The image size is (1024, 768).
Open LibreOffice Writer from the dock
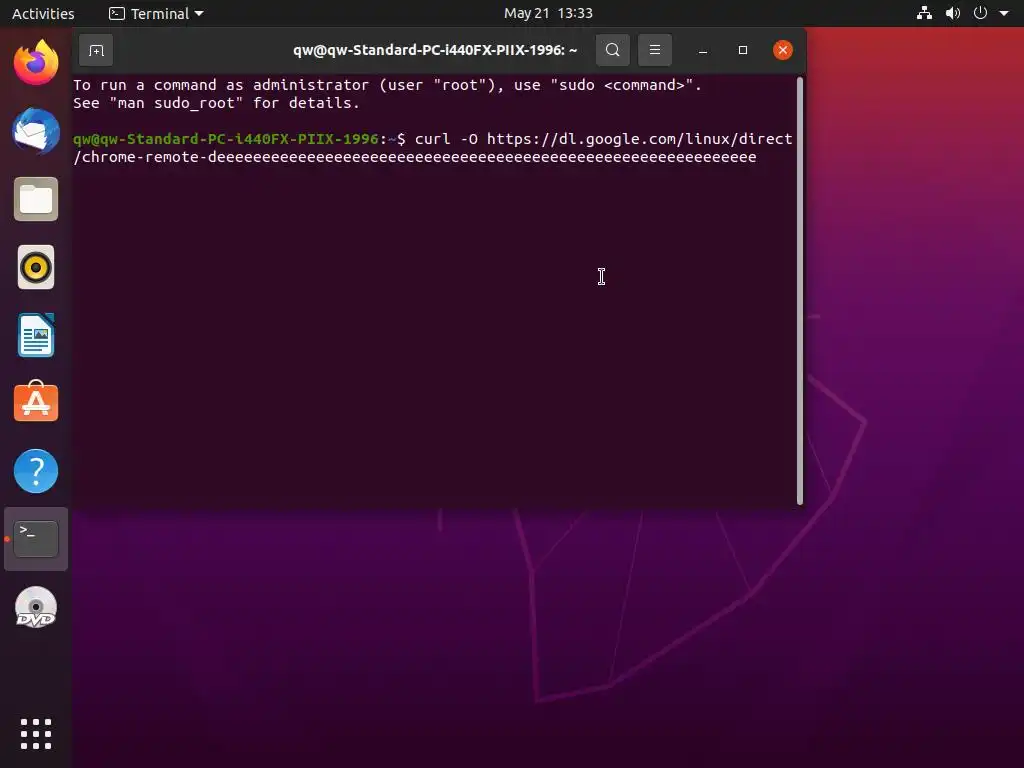pos(36,335)
